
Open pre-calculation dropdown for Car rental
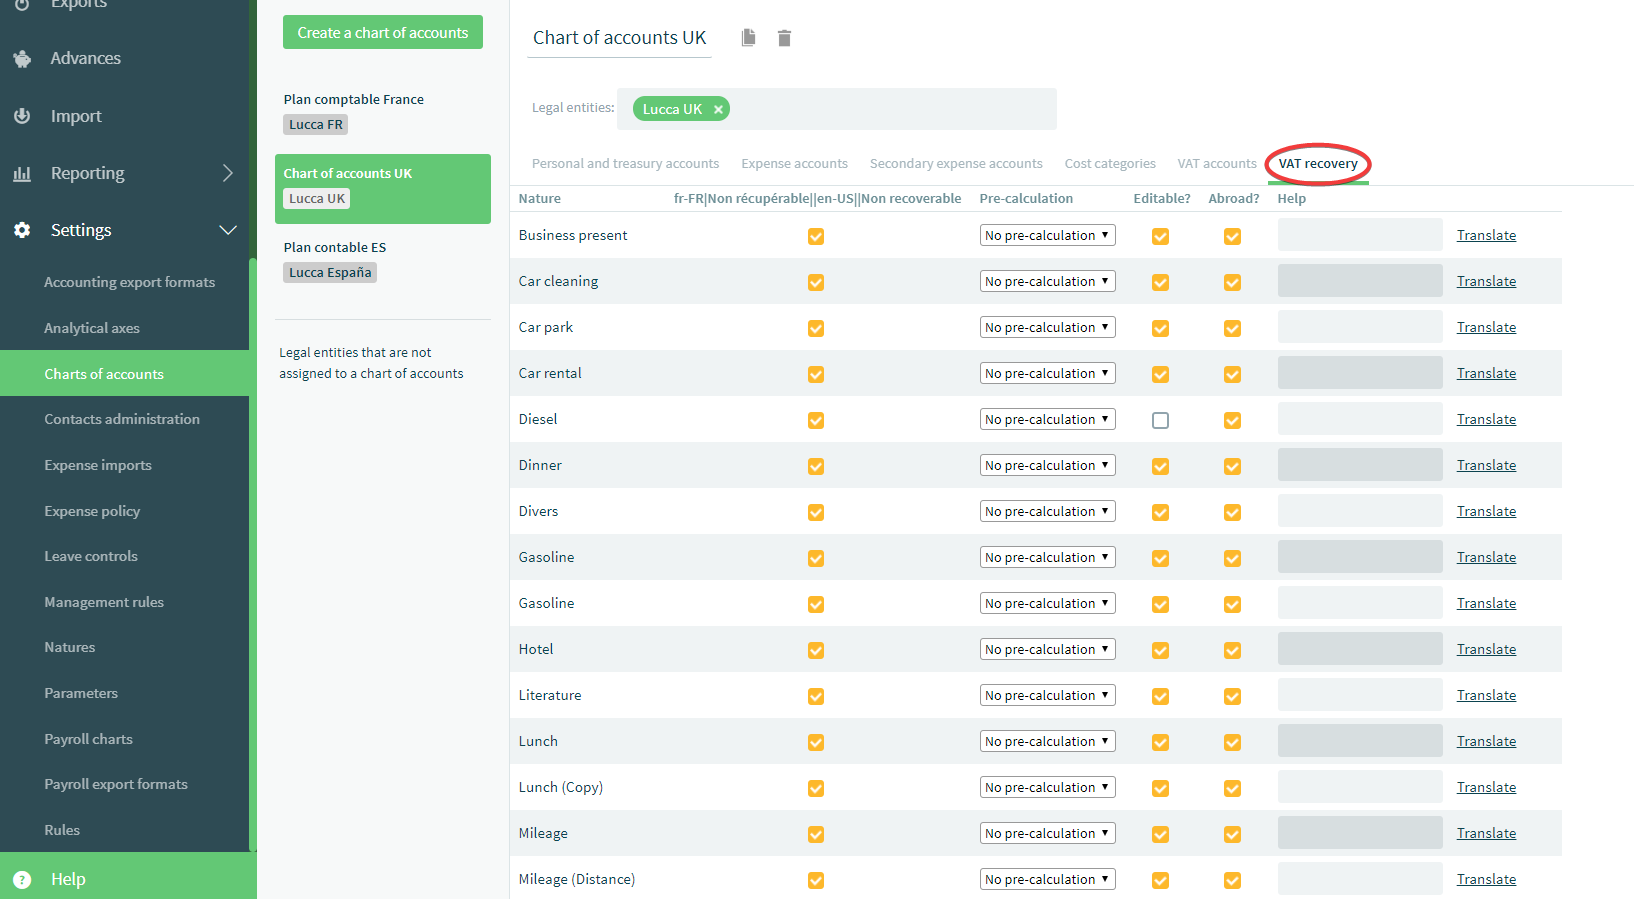pyautogui.click(x=1047, y=373)
